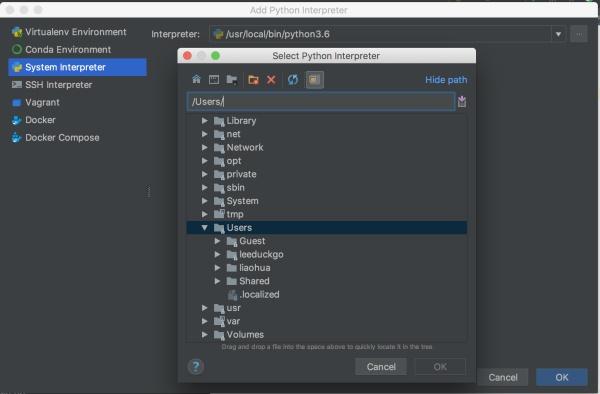This screenshot has width=600, height=394.
Task: Select the Library folder row
Action: (x=327, y=120)
